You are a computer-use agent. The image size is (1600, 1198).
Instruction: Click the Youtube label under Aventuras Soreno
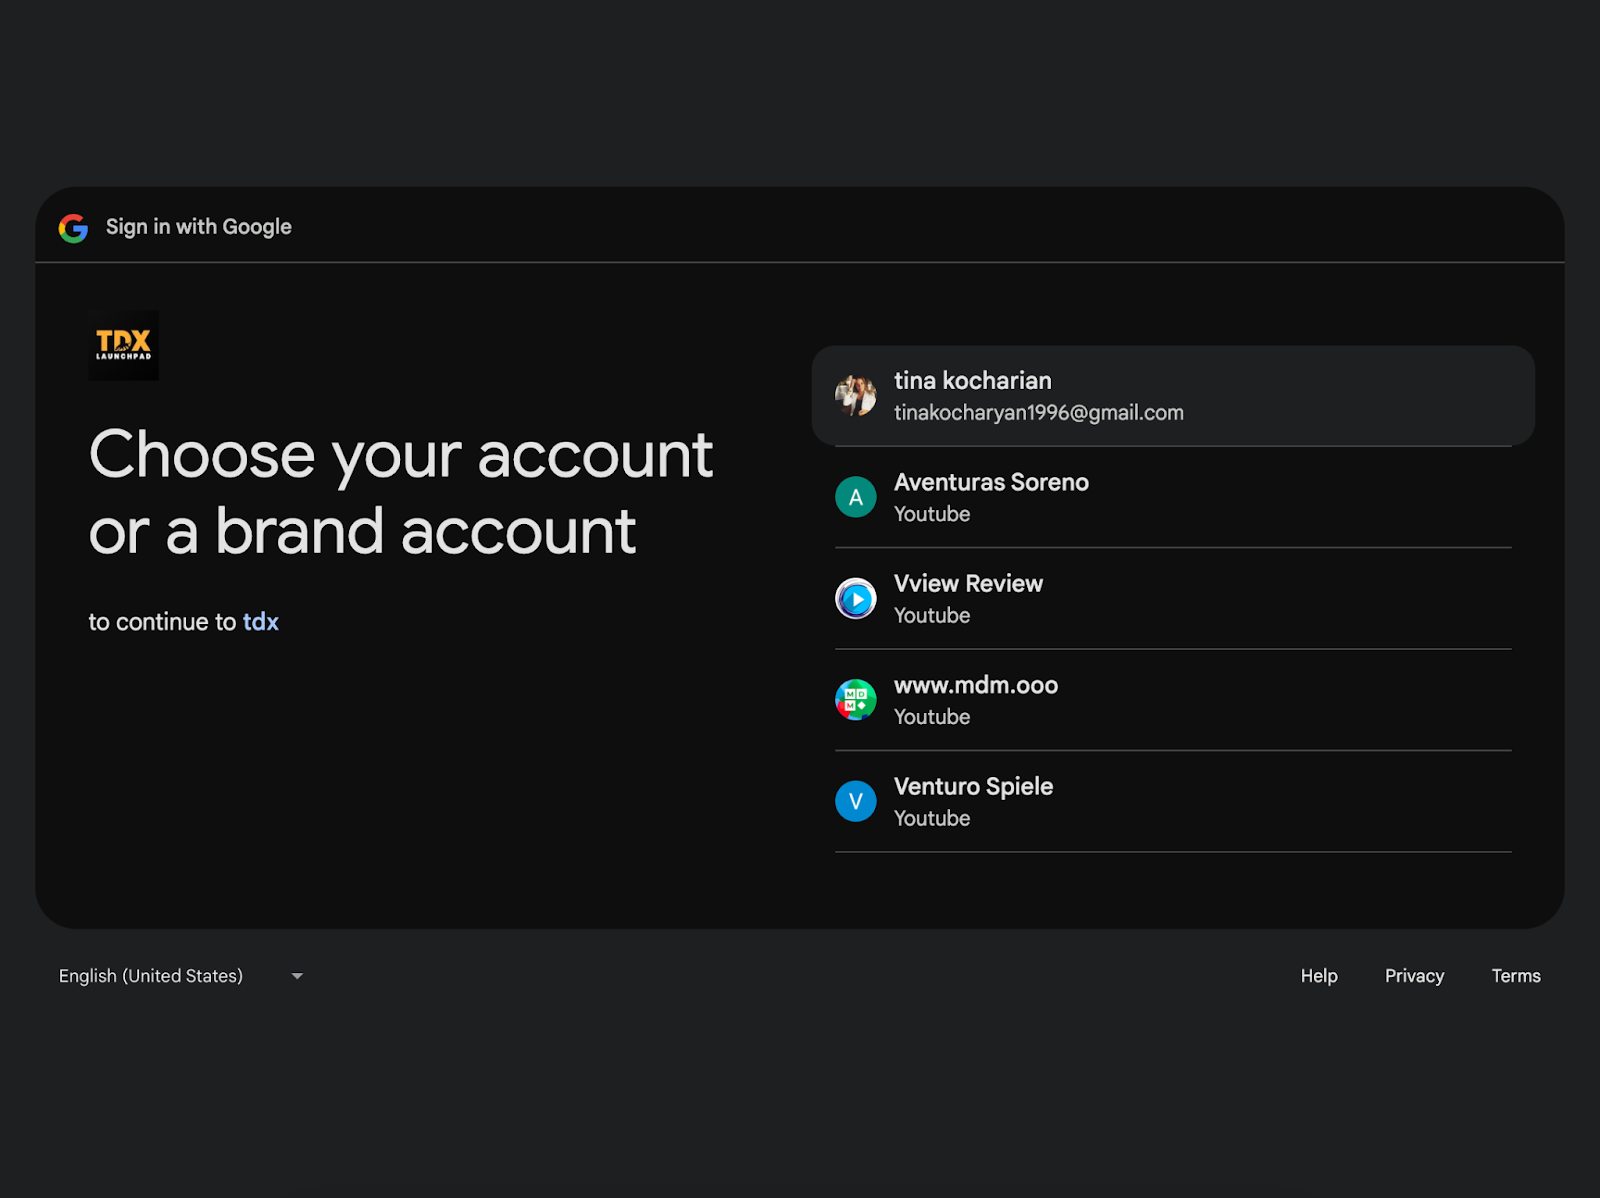click(932, 514)
